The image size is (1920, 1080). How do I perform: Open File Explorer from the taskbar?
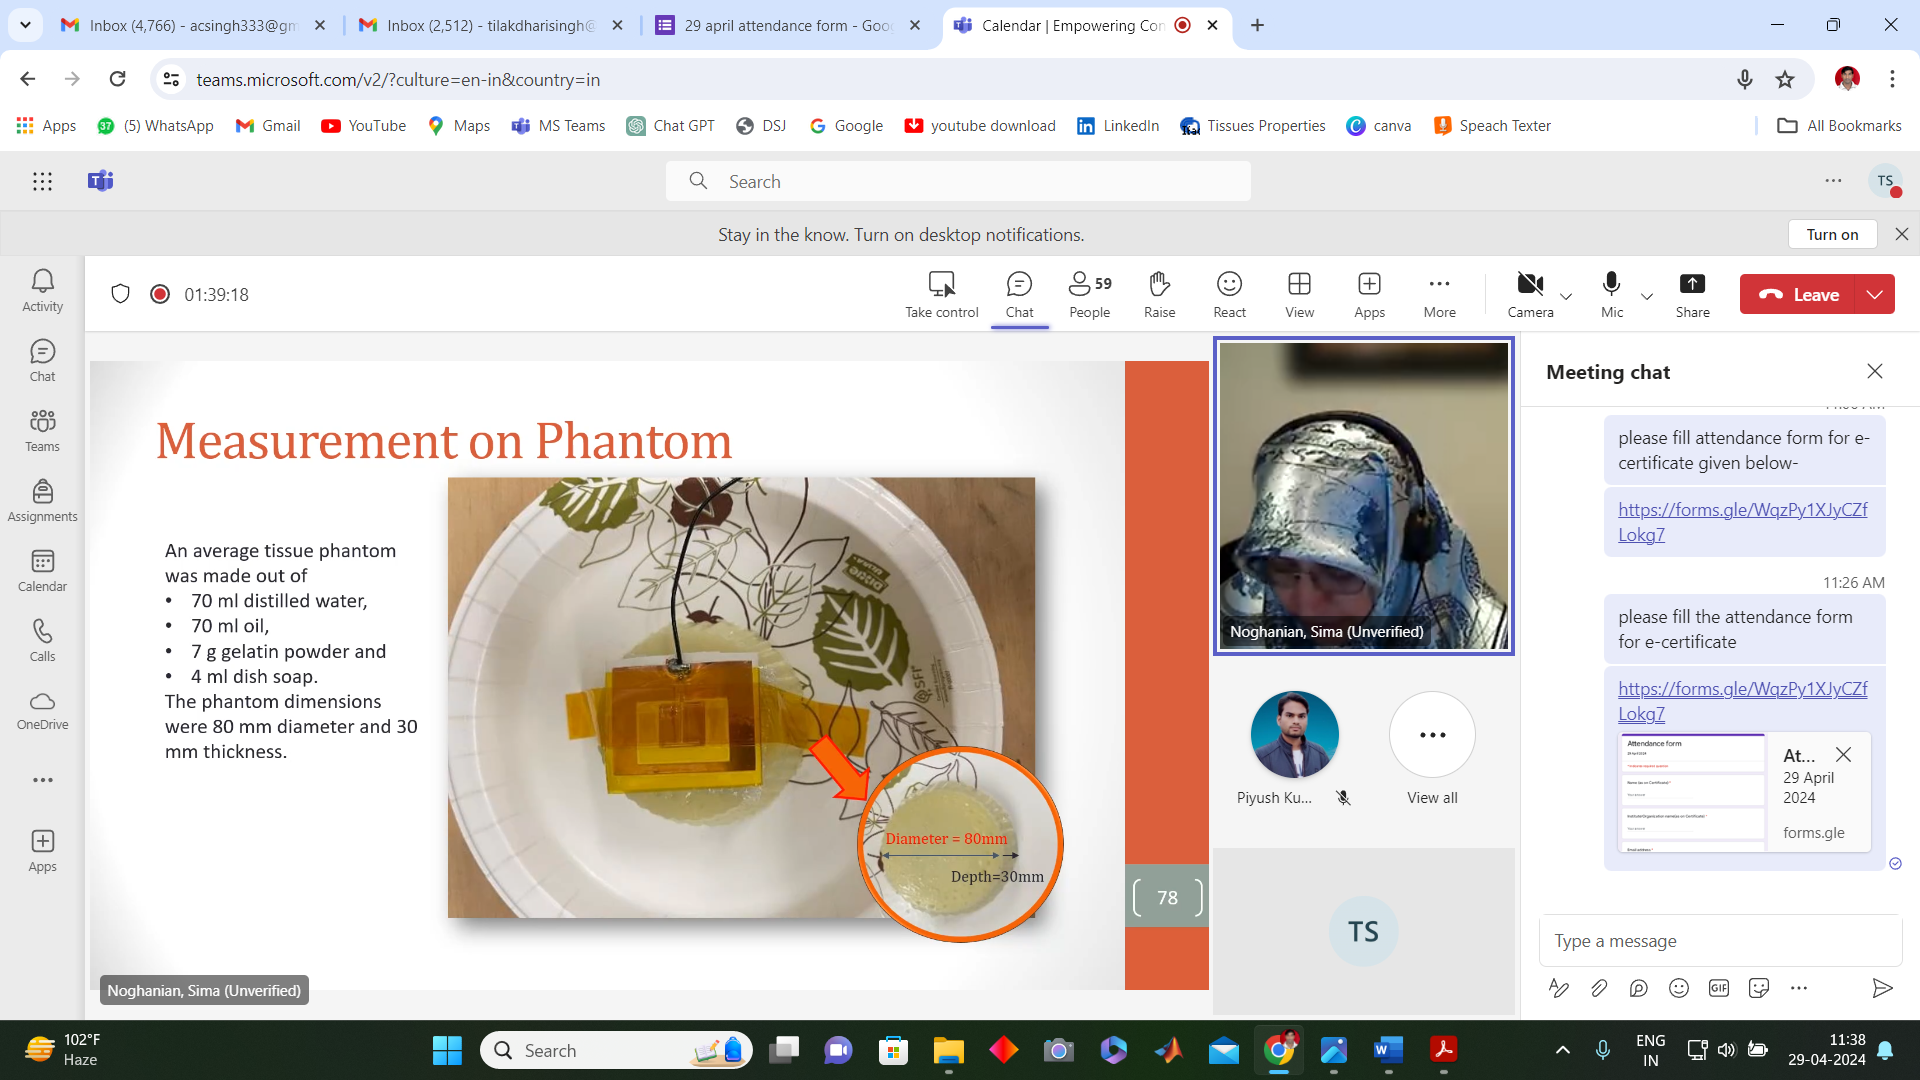pos(948,1051)
